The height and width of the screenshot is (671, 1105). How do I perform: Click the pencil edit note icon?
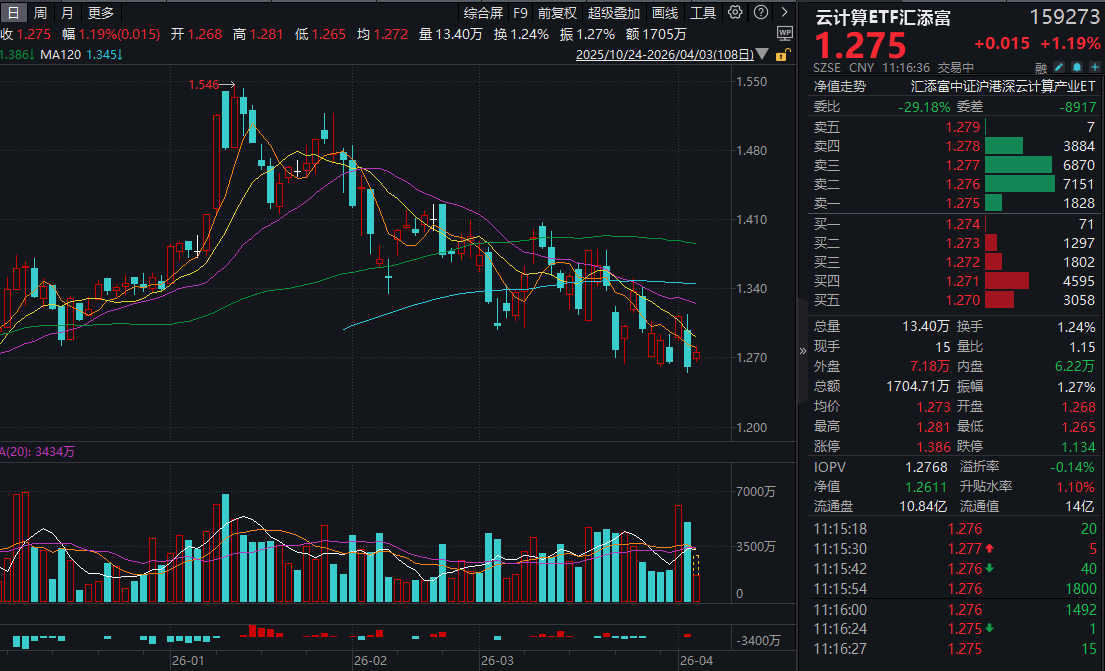tap(1058, 65)
